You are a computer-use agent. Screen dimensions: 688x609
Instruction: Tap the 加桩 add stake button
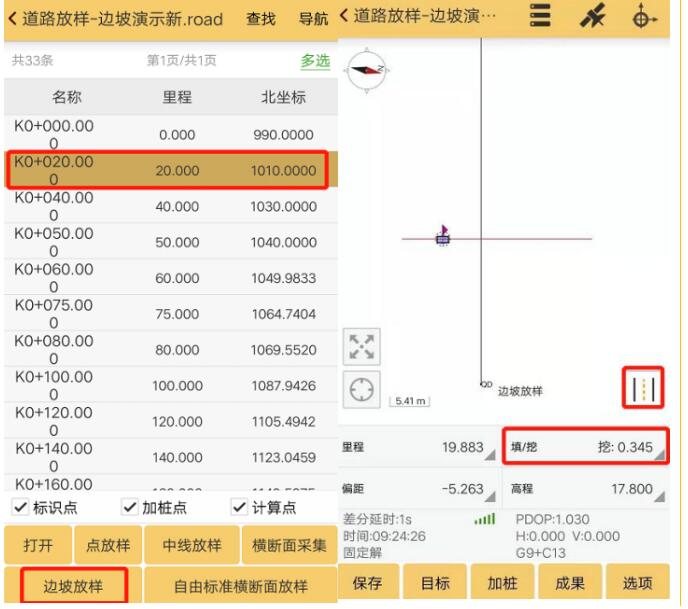(x=502, y=583)
